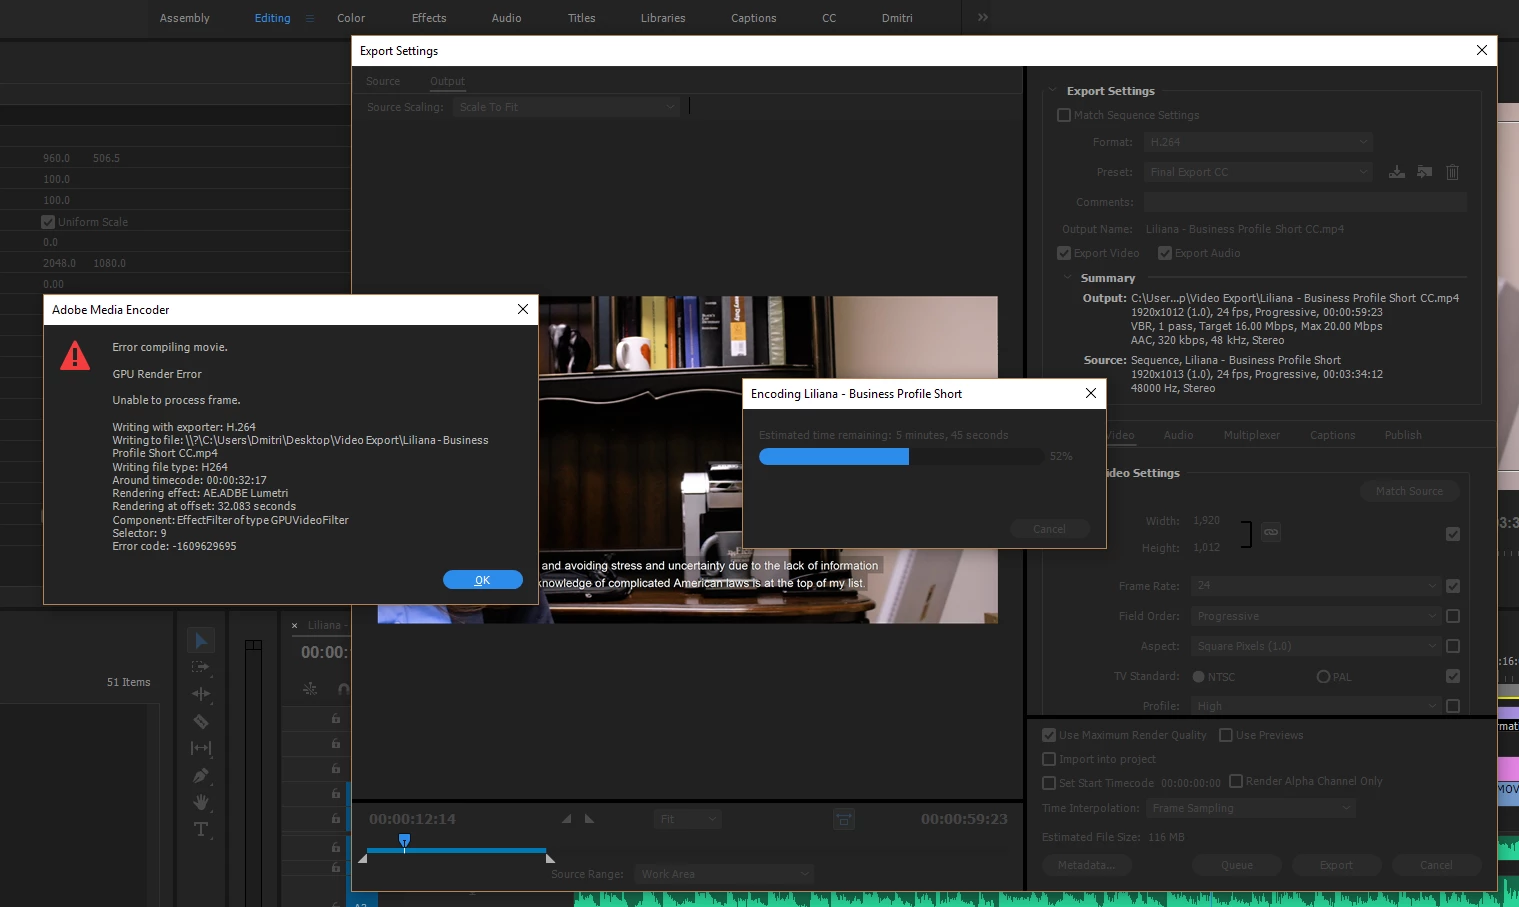Open the Field Order dropdown
Image resolution: width=1519 pixels, height=907 pixels.
pos(1316,616)
